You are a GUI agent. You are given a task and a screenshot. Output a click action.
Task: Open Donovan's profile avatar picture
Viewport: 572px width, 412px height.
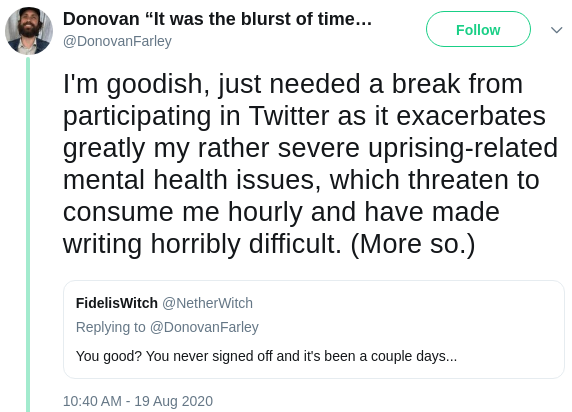point(29,31)
